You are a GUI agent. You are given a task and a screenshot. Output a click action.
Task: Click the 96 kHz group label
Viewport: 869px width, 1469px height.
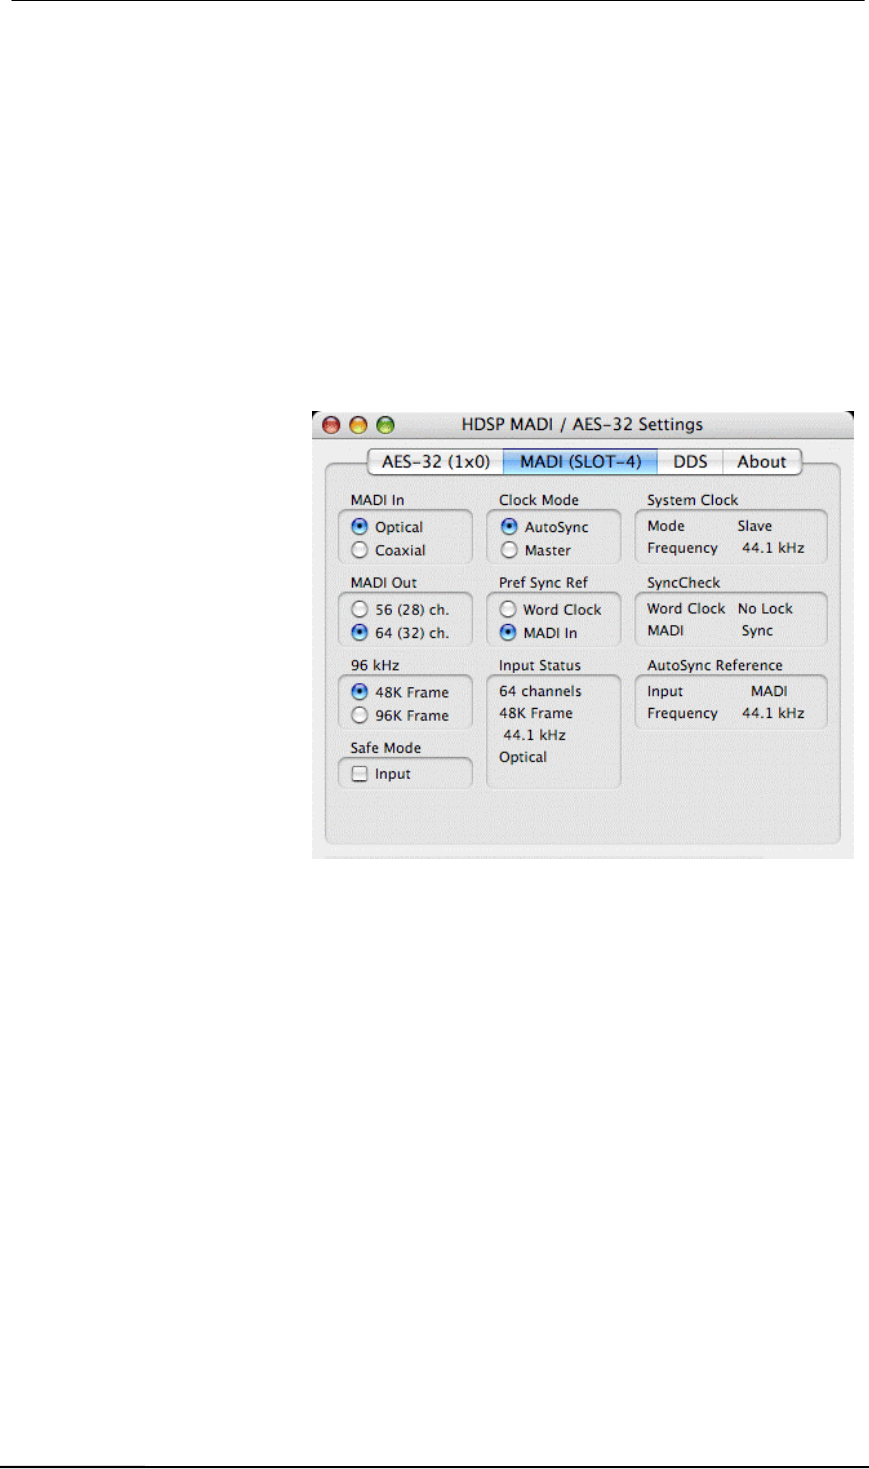click(375, 665)
